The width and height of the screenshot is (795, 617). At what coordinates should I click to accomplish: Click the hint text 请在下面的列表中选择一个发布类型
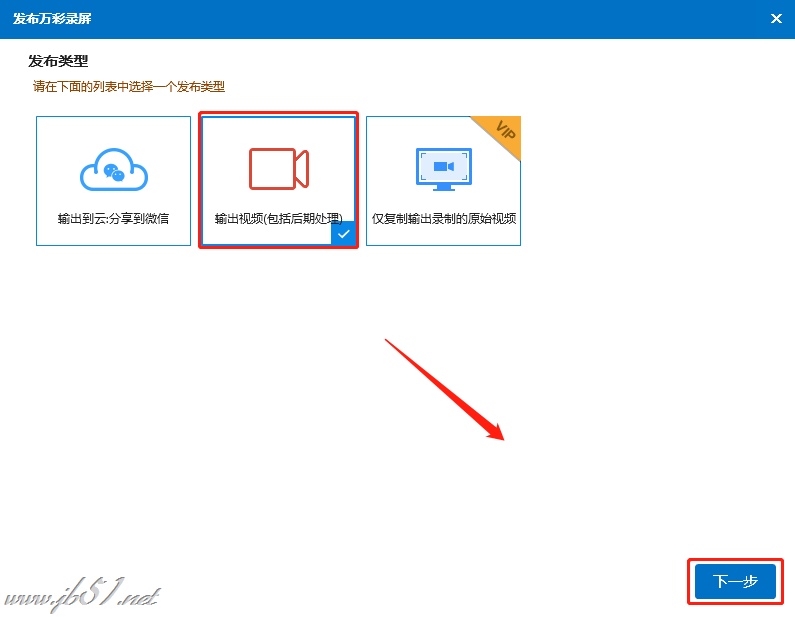click(129, 87)
